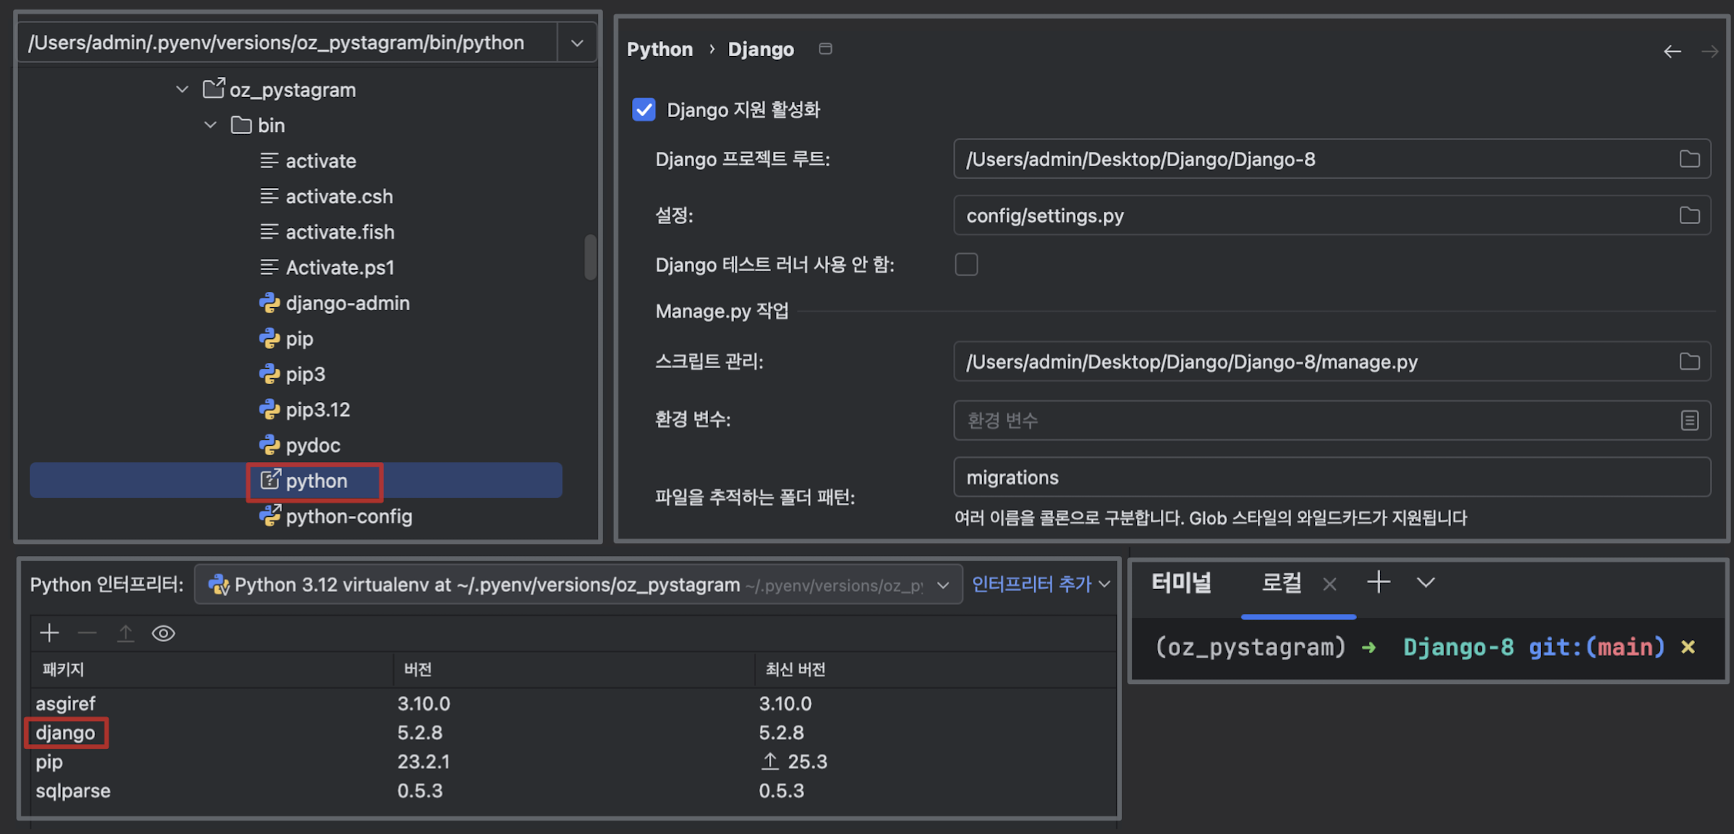The image size is (1734, 834).
Task: Check Django 테스트 러너 사용 안 함 checkbox
Action: tap(966, 264)
